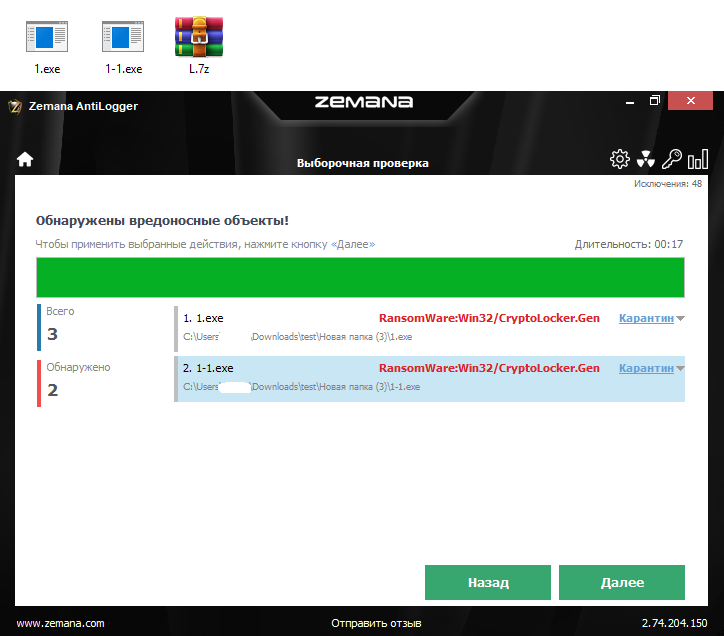Click Обнаружены вредоносные объекты! heading
Viewport: 724px width, 636px height.
(162, 220)
